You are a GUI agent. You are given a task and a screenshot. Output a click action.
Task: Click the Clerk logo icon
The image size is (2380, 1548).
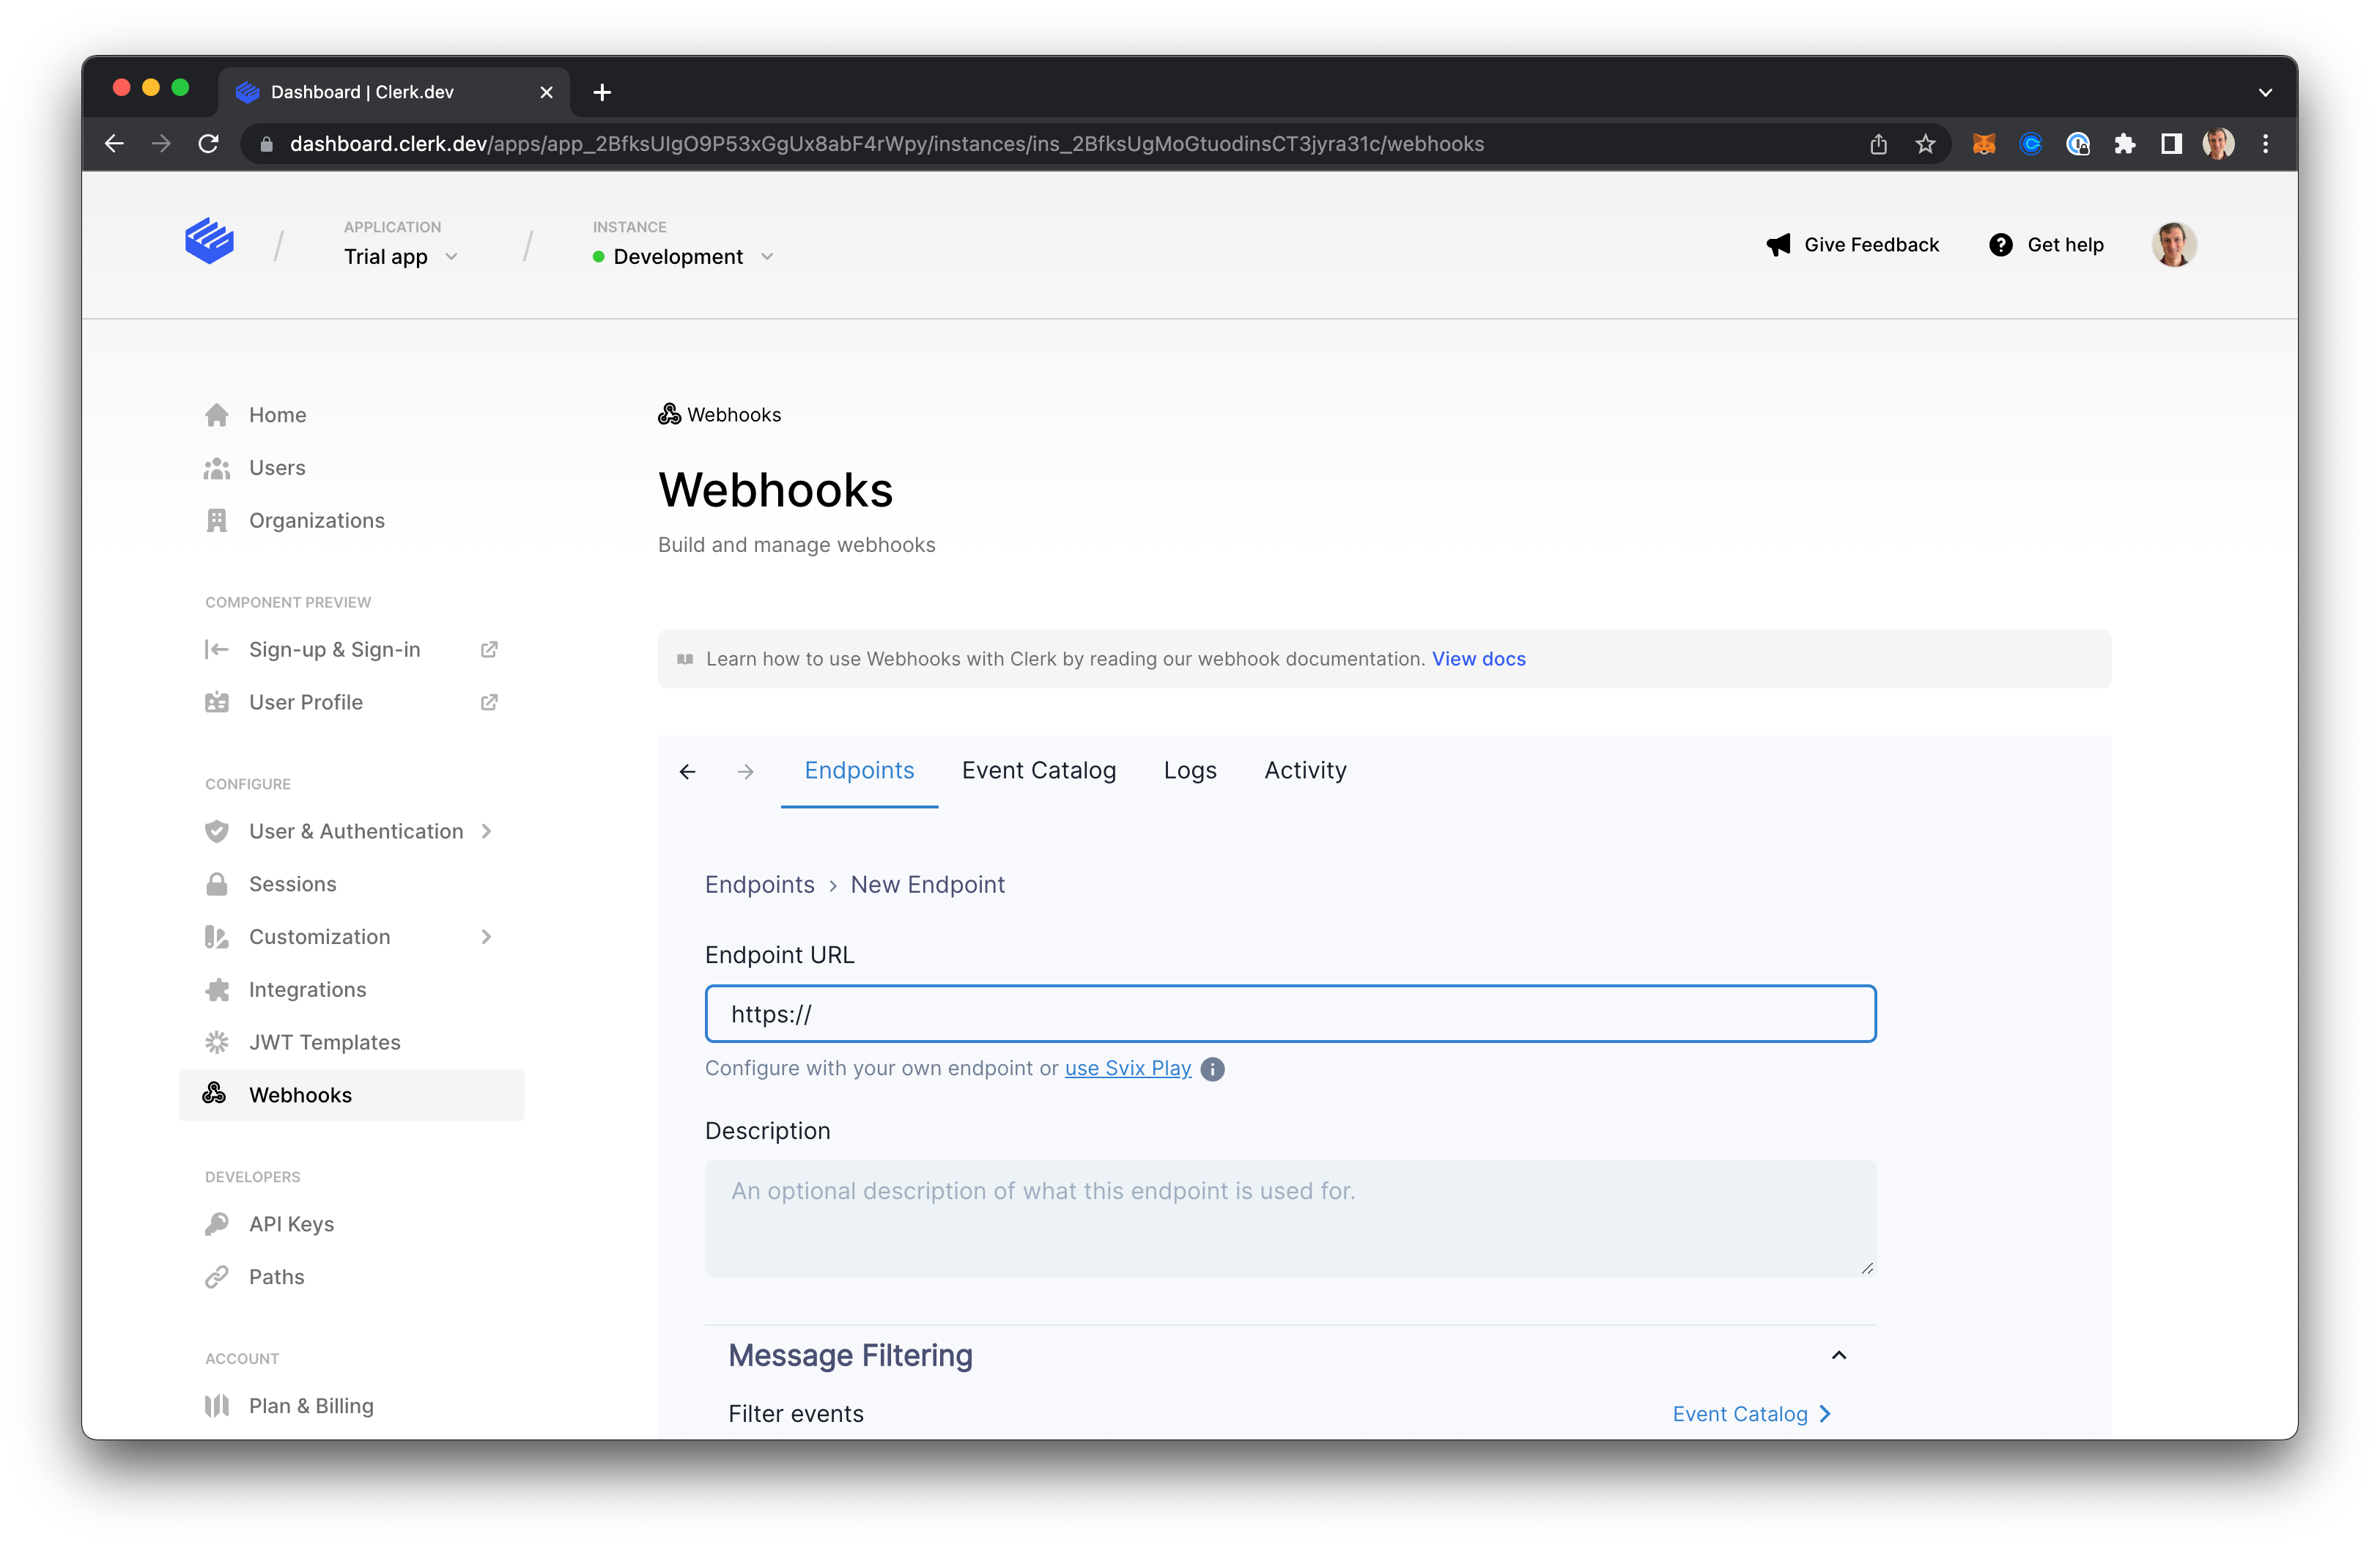[x=209, y=242]
